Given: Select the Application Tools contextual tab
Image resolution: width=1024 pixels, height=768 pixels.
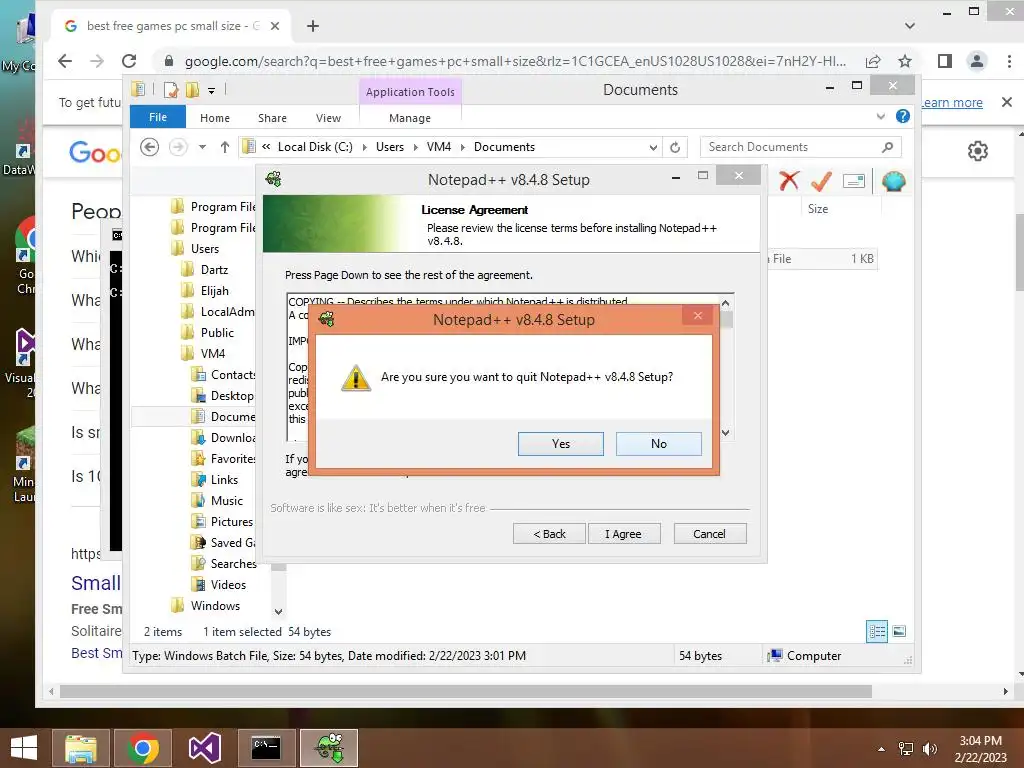Looking at the screenshot, I should (410, 92).
